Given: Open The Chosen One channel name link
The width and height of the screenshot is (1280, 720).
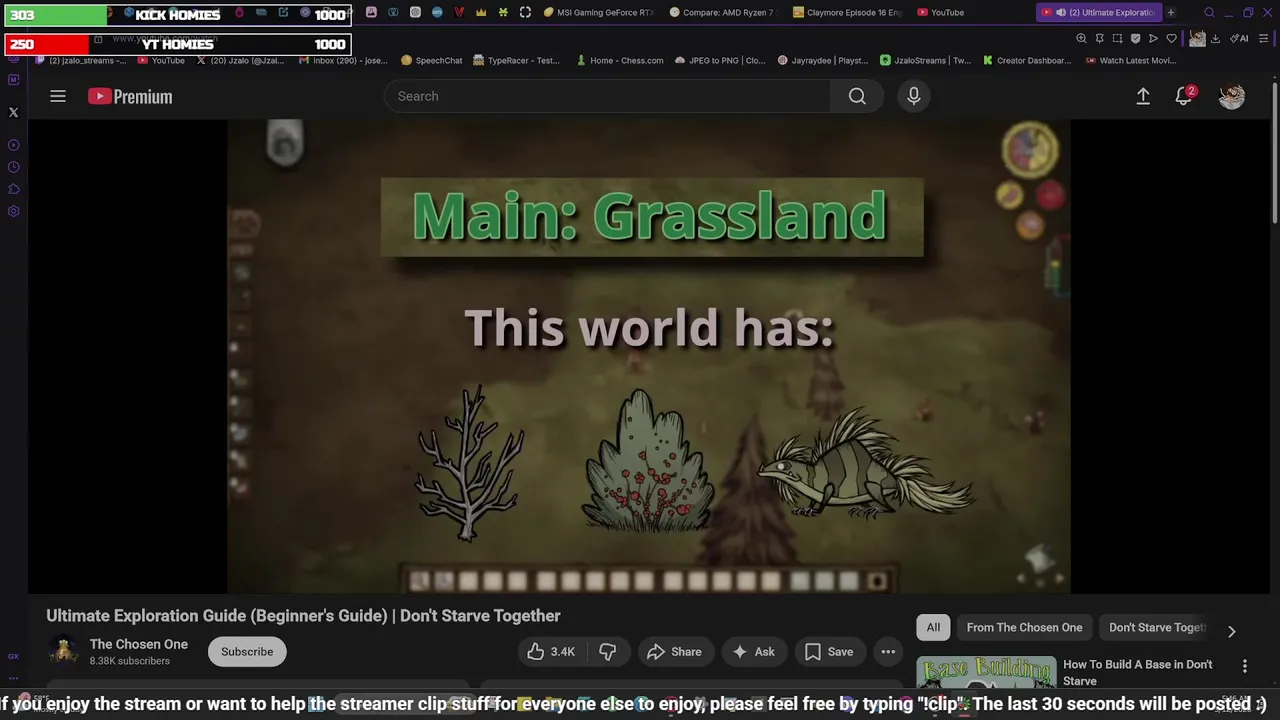Looking at the screenshot, I should click(139, 644).
